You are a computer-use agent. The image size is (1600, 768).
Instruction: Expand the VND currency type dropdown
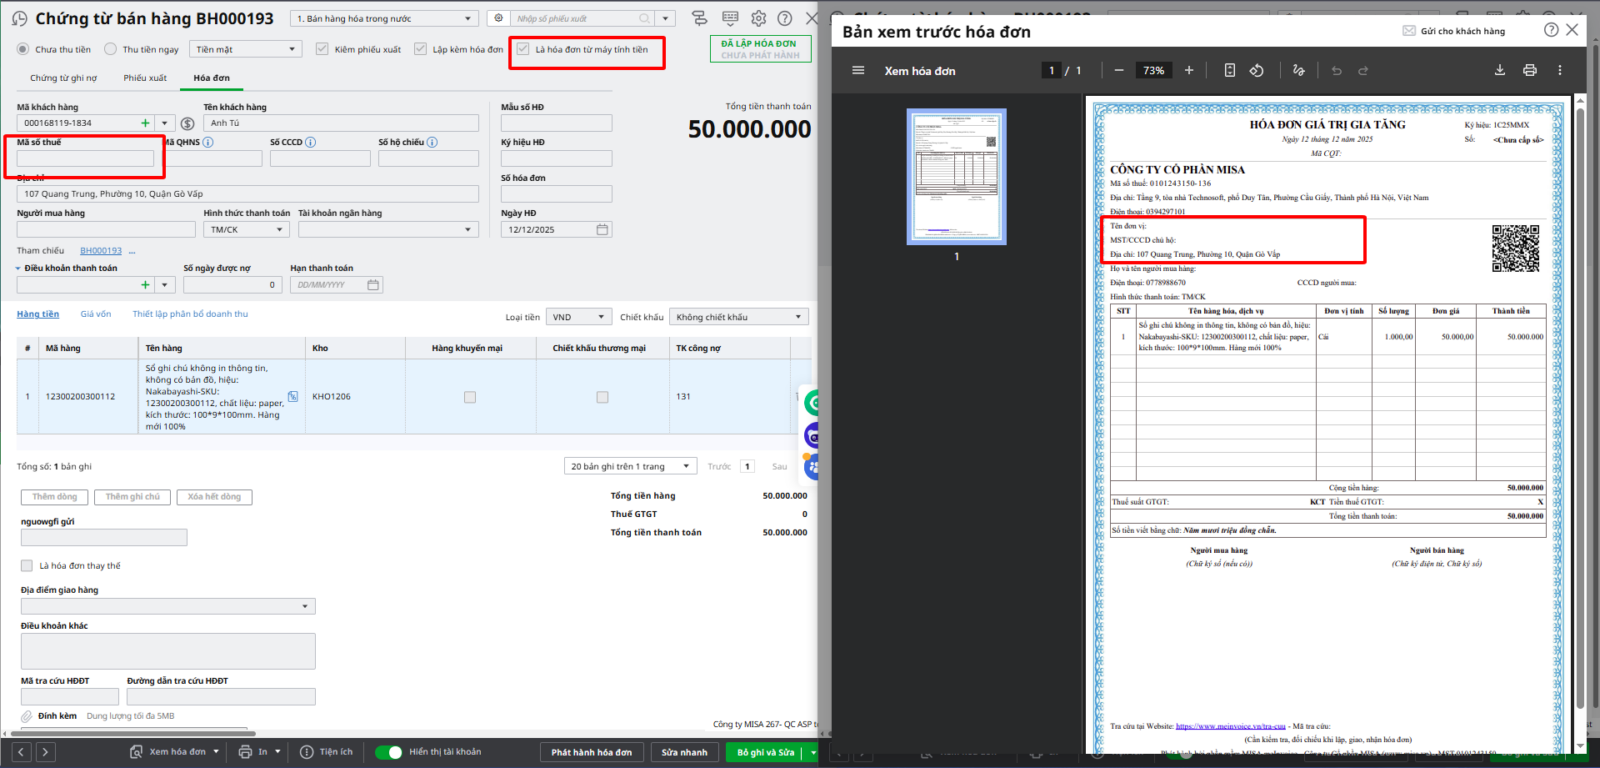578,317
